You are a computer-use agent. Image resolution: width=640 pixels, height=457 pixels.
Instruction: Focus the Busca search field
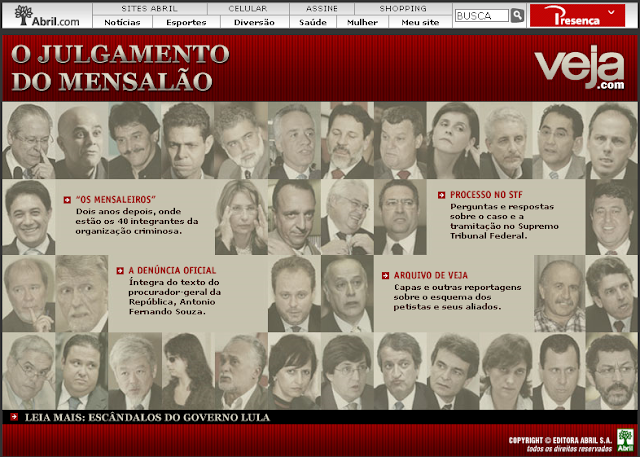482,16
